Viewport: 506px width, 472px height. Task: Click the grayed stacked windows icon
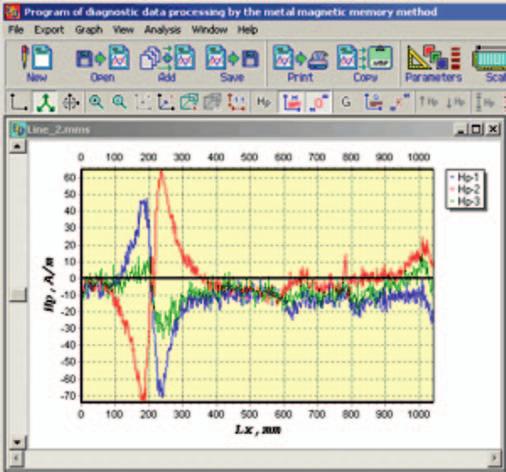pyautogui.click(x=212, y=102)
